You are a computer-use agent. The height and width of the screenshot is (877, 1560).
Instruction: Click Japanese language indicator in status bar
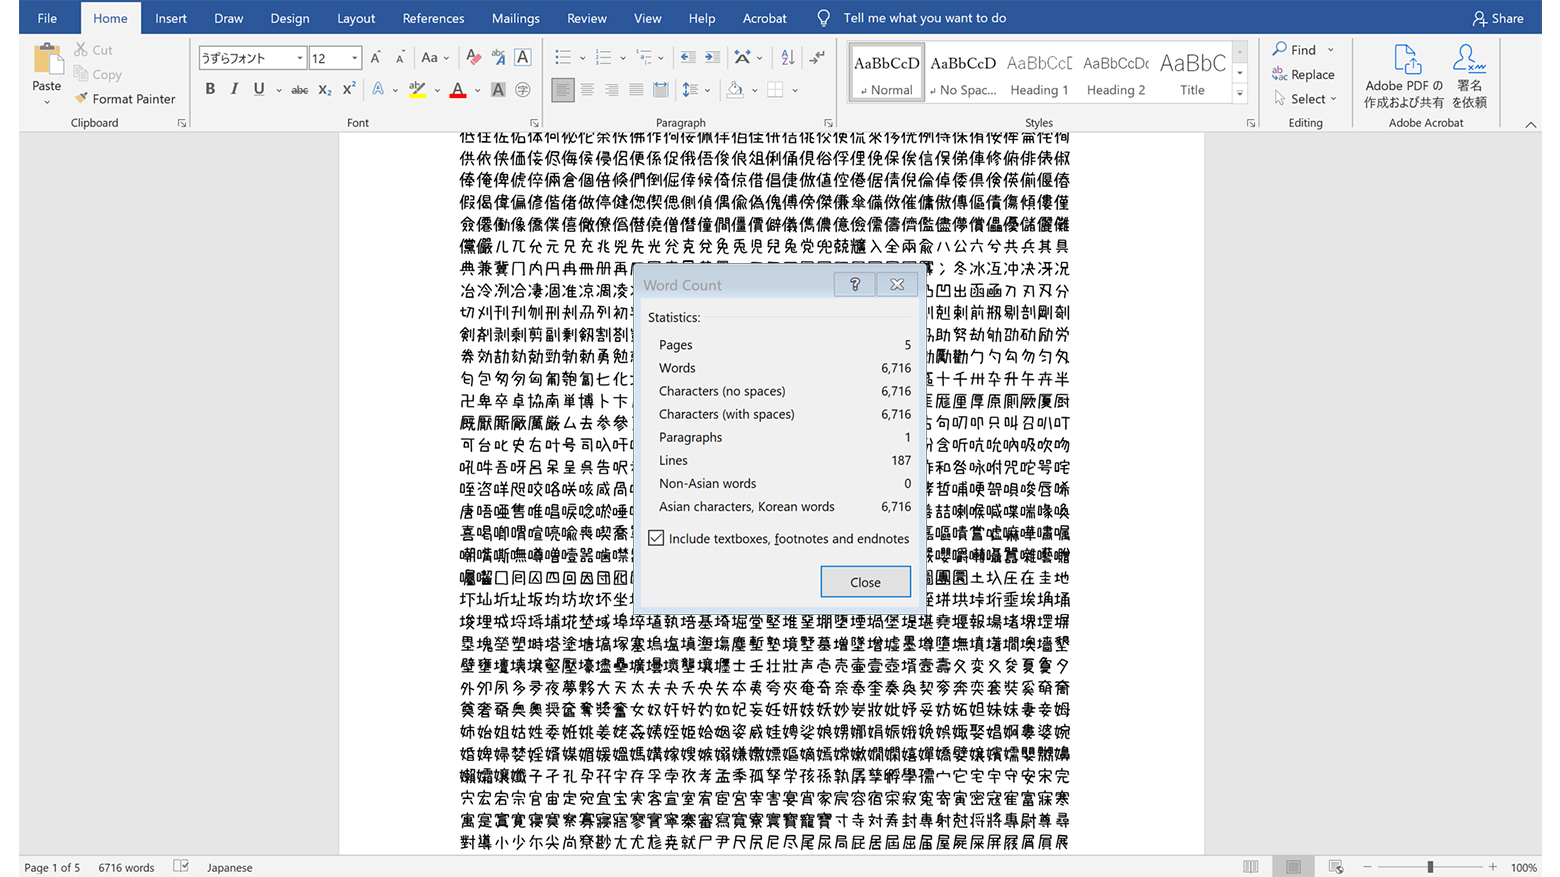click(x=229, y=867)
